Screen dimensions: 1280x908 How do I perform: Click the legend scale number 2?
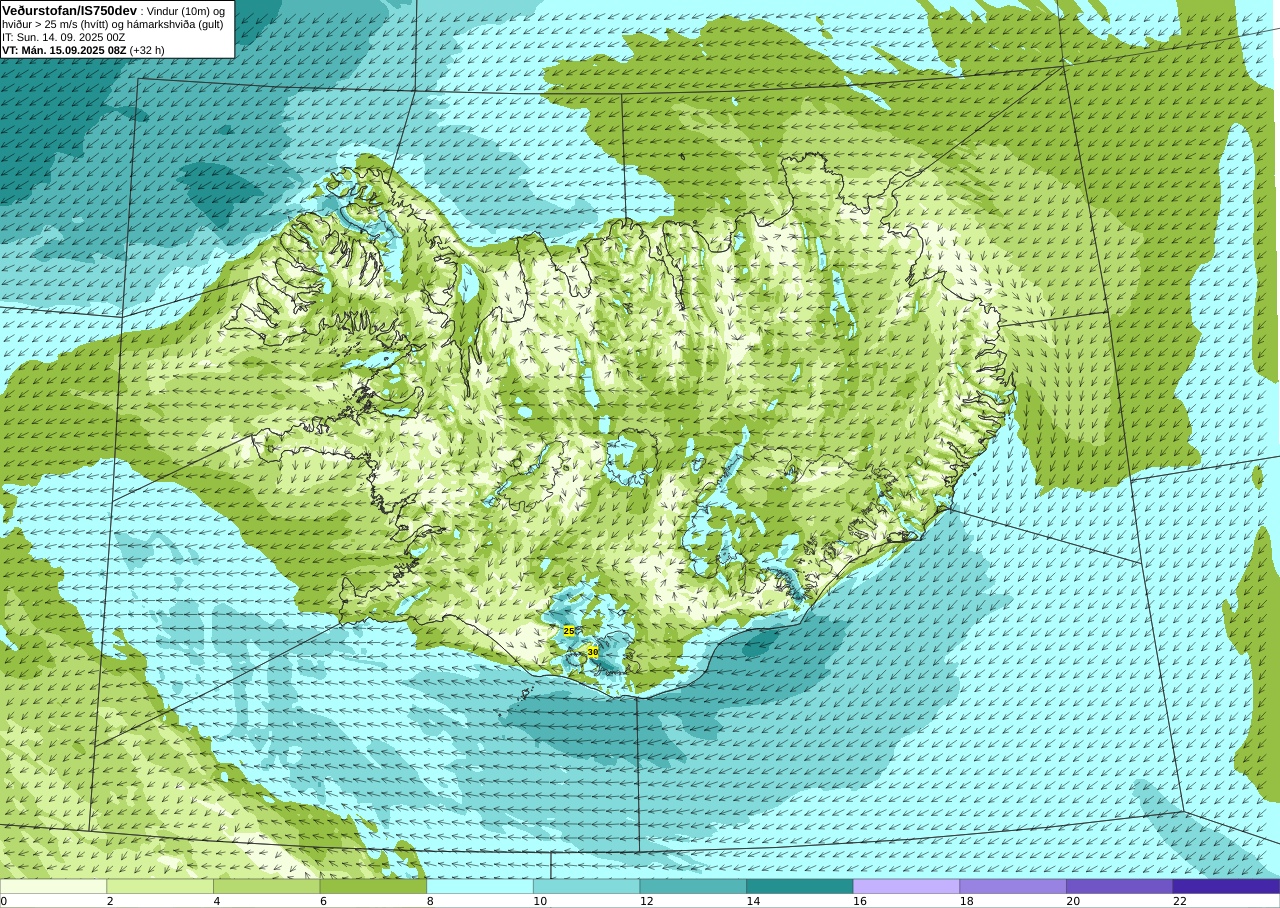pos(110,901)
